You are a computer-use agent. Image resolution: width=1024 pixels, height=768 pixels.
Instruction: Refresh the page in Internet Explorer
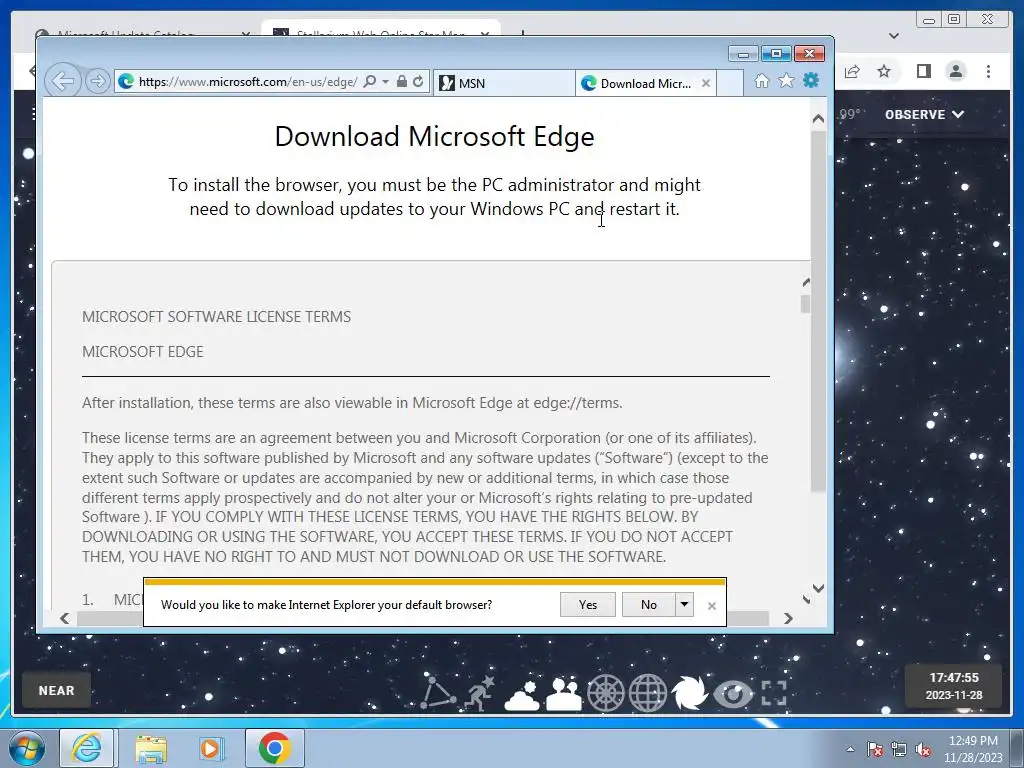pyautogui.click(x=418, y=81)
